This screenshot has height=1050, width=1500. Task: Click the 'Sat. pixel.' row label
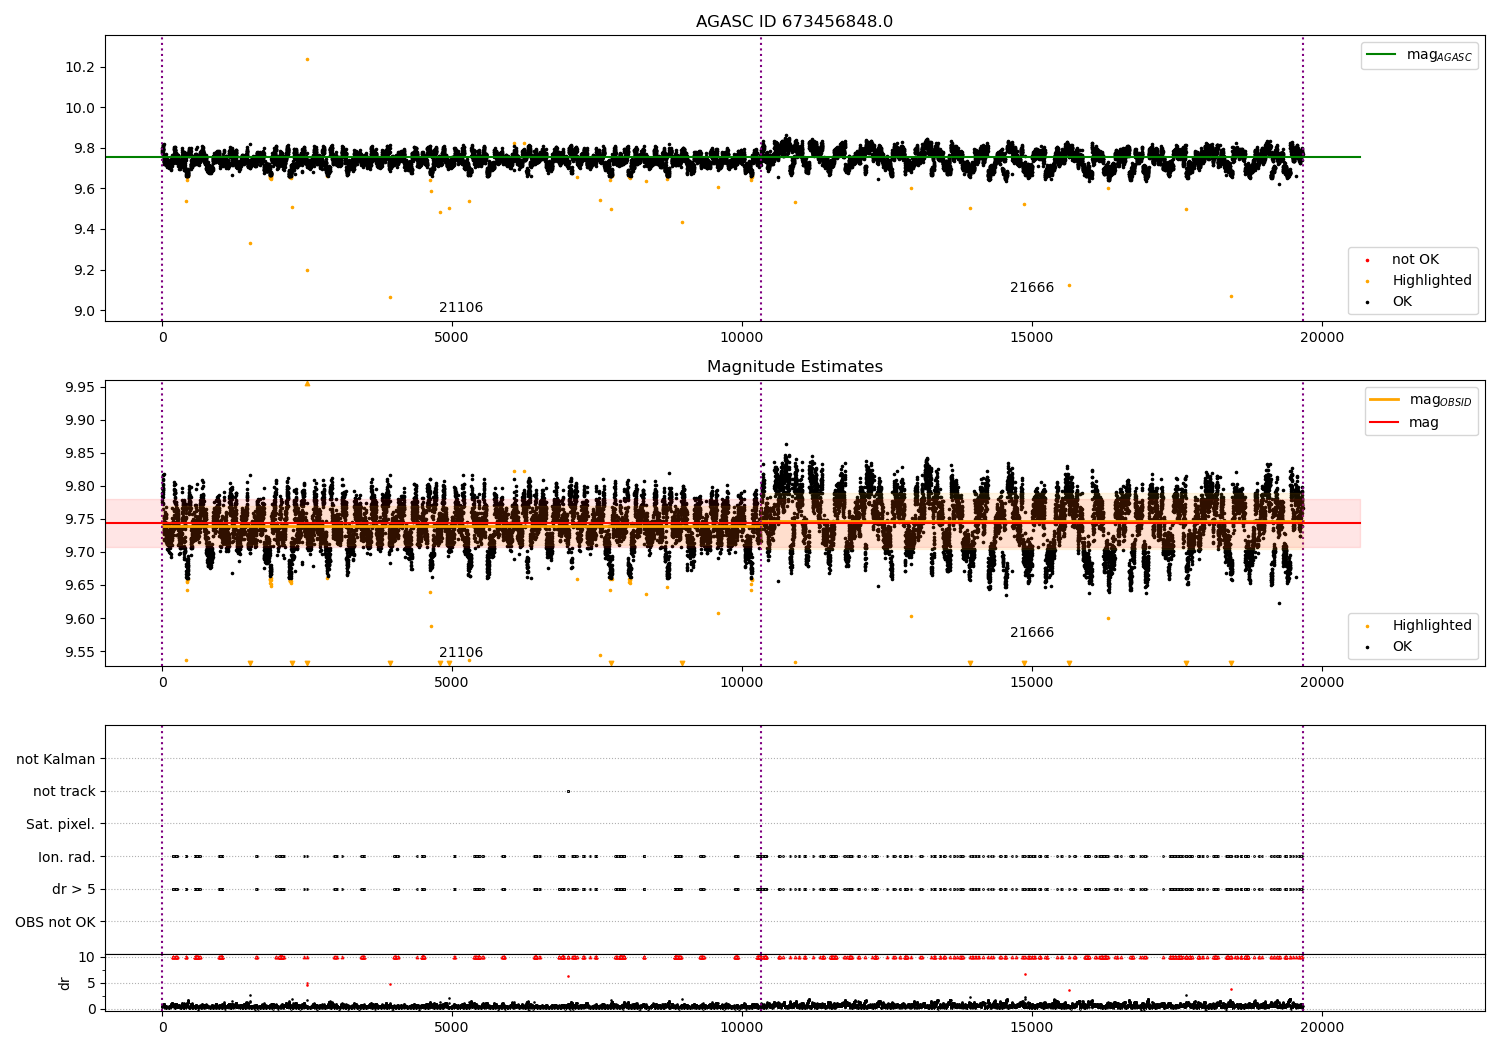coord(61,825)
